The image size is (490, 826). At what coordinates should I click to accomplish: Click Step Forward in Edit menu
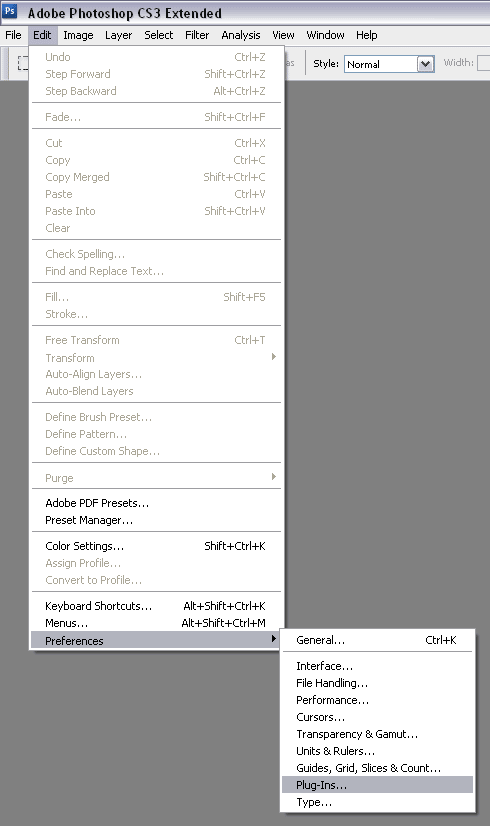156,74
